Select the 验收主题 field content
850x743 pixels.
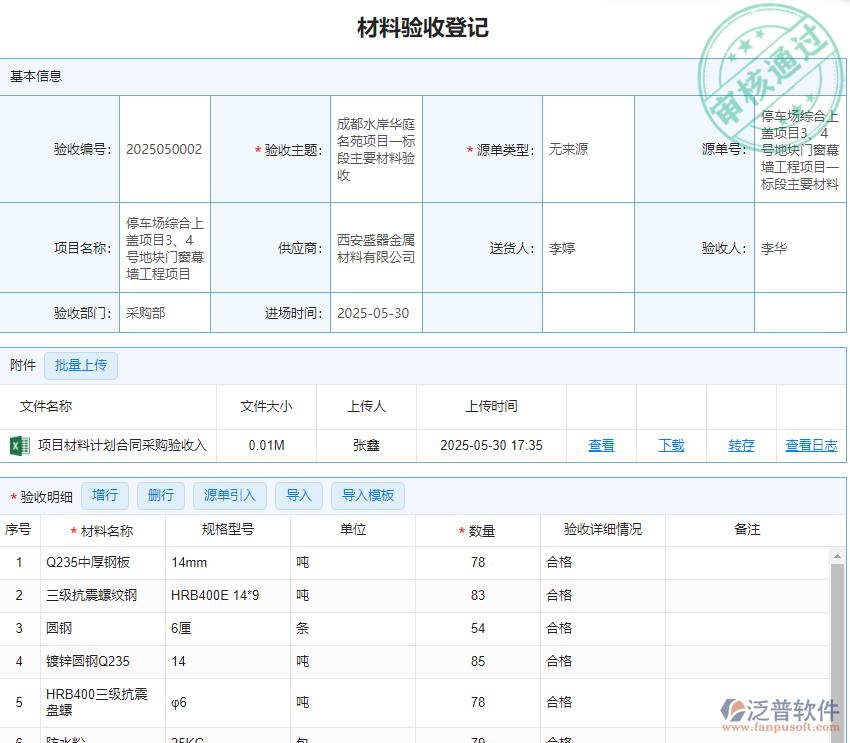[x=375, y=148]
